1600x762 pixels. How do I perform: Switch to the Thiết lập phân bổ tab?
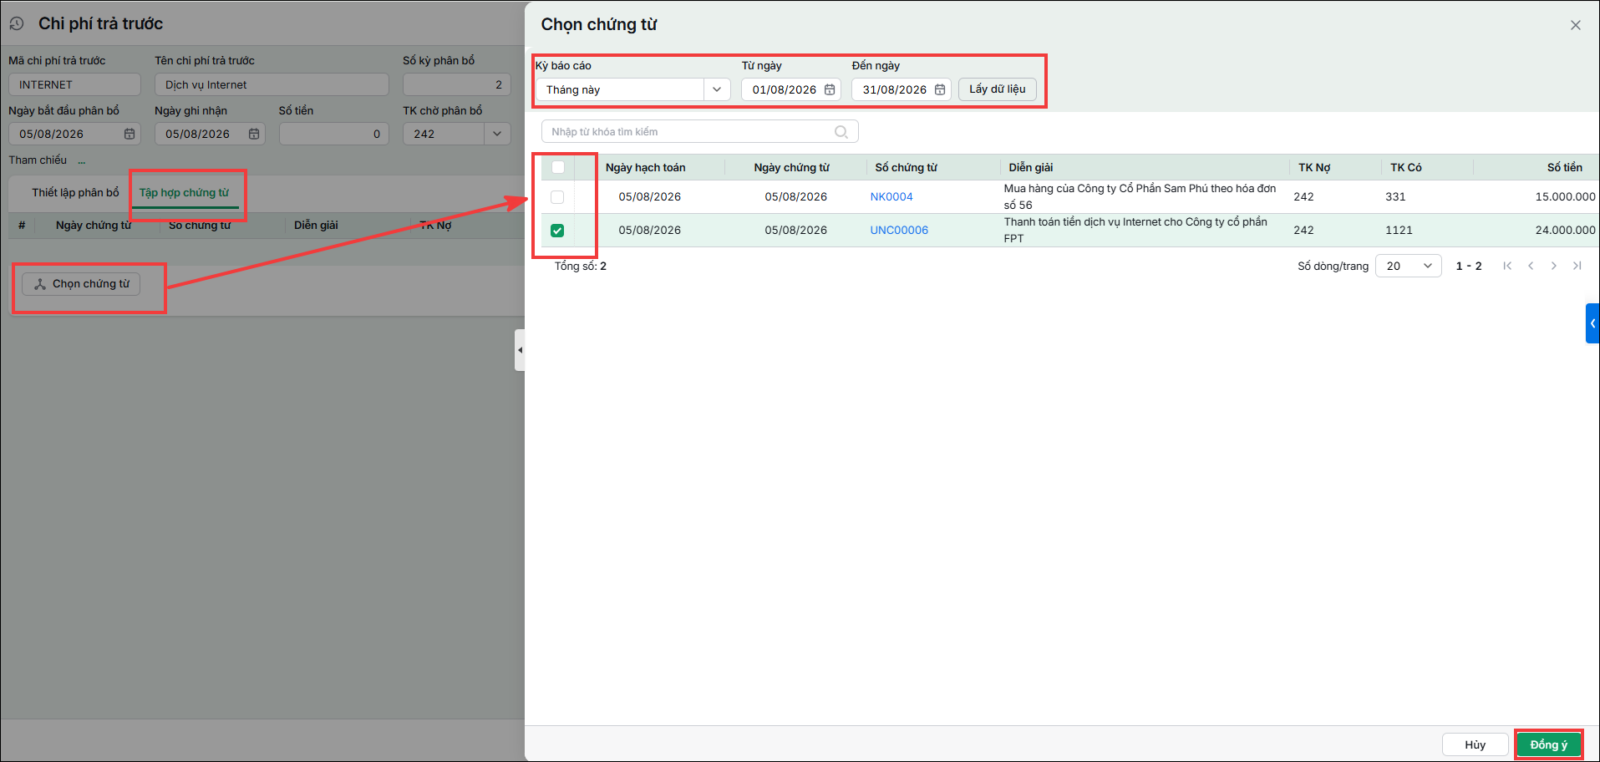[x=75, y=193]
